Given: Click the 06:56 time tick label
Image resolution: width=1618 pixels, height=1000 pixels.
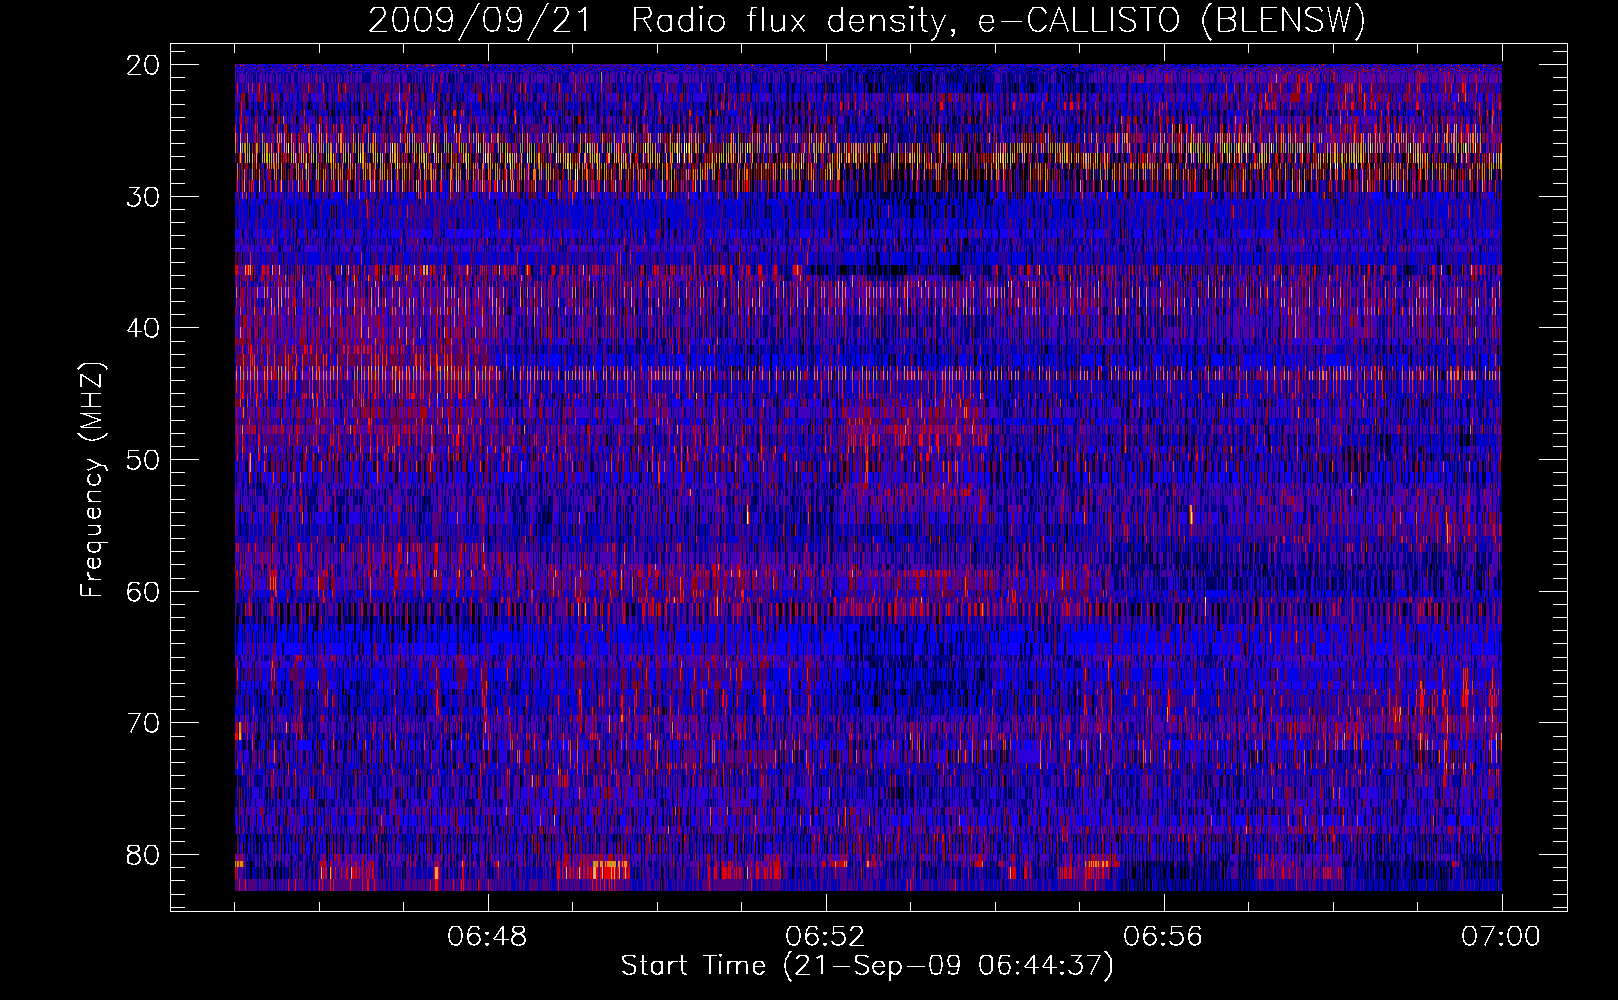Looking at the screenshot, I should click(x=1163, y=937).
